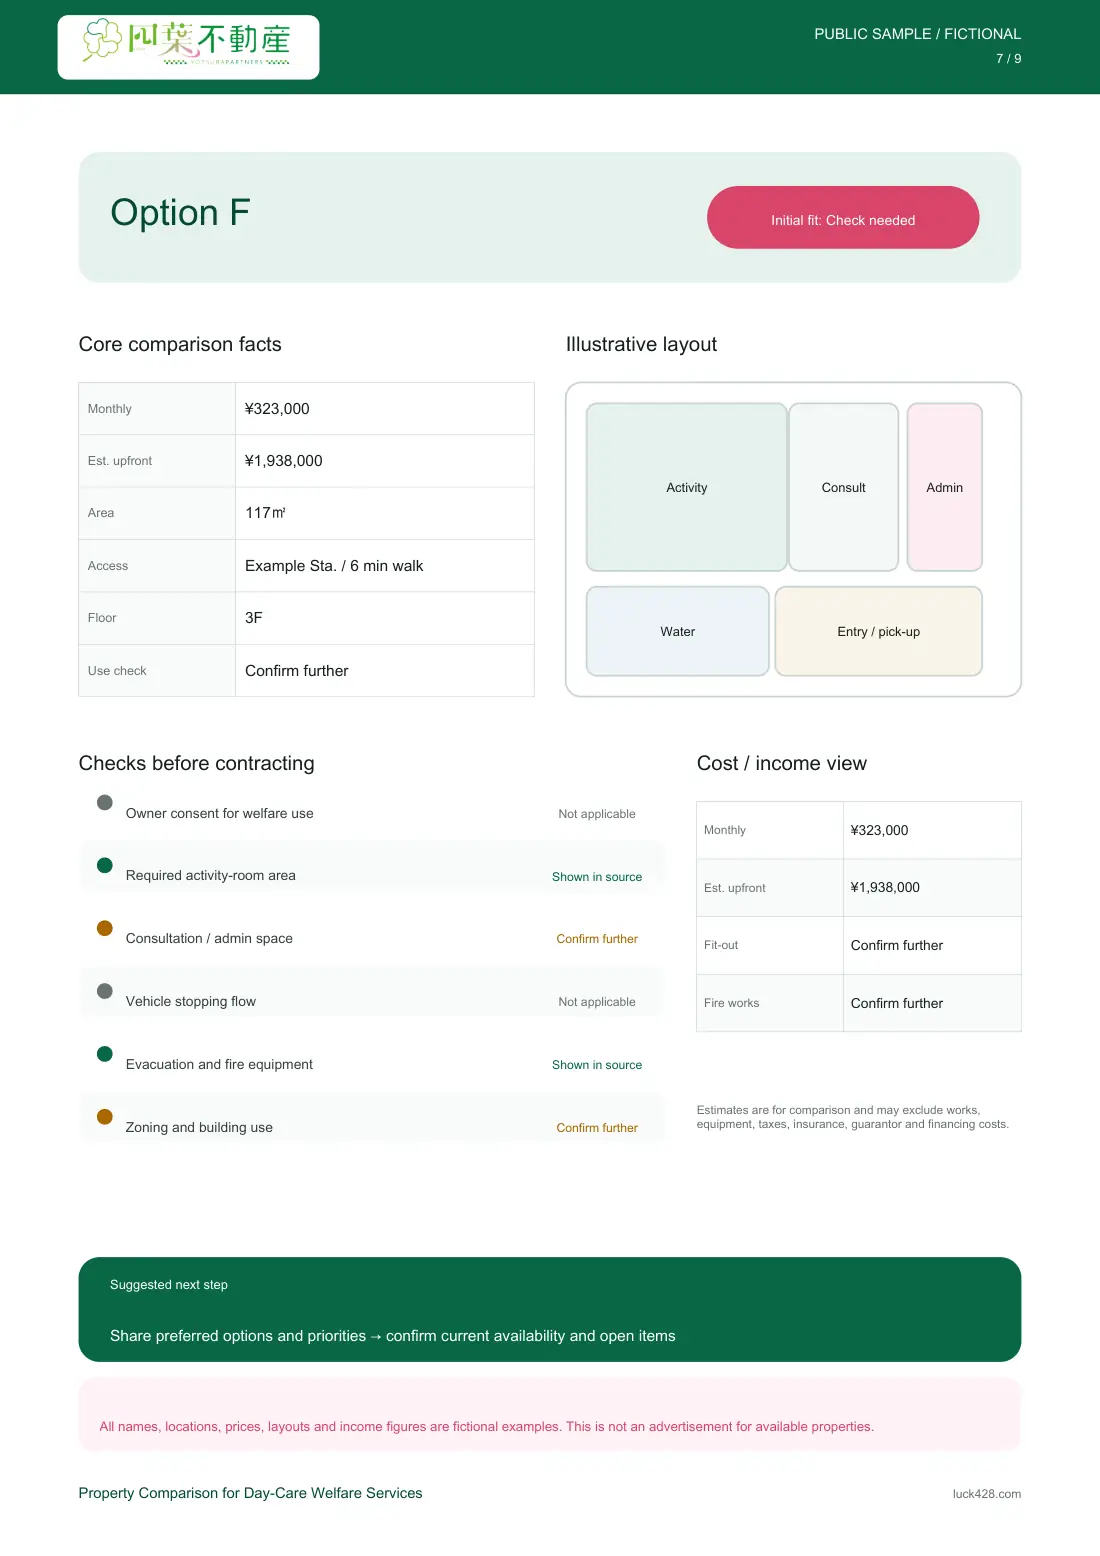Click the fictional examples disclaimer text

point(487,1427)
